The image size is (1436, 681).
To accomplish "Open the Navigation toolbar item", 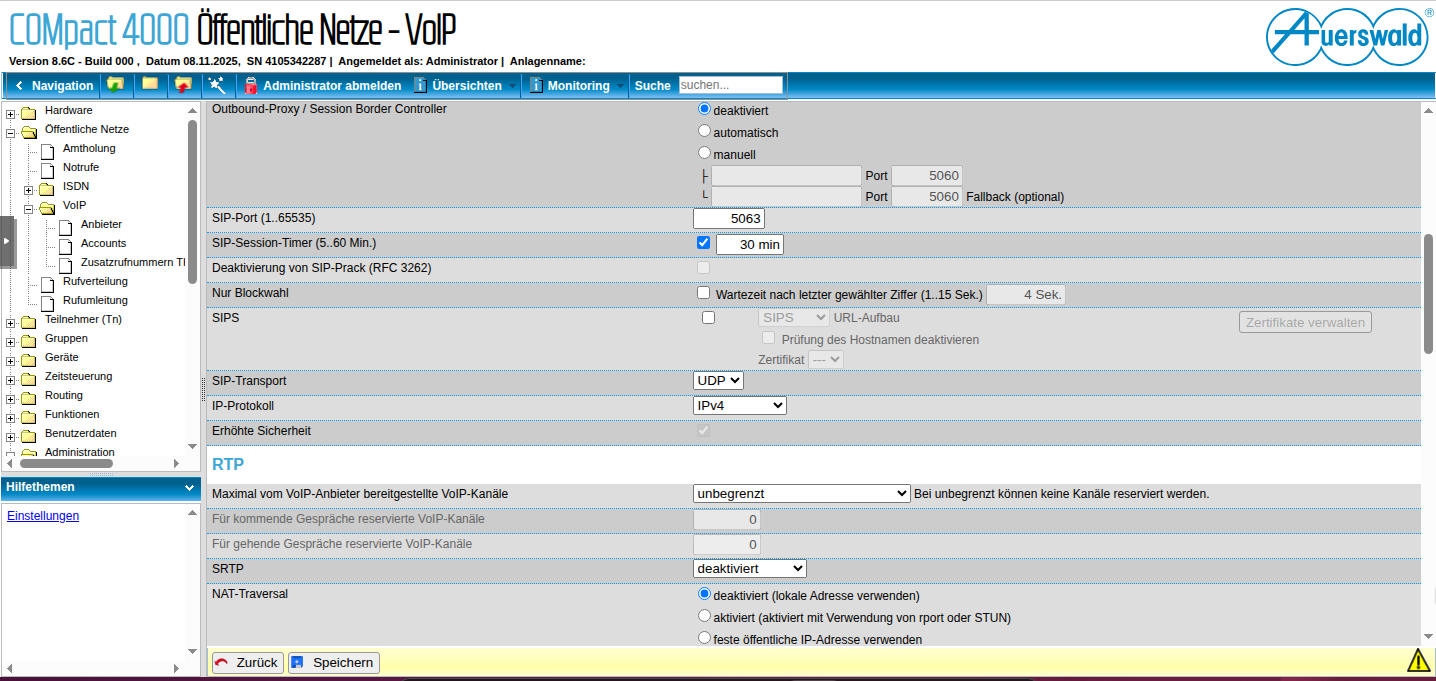I will (55, 86).
